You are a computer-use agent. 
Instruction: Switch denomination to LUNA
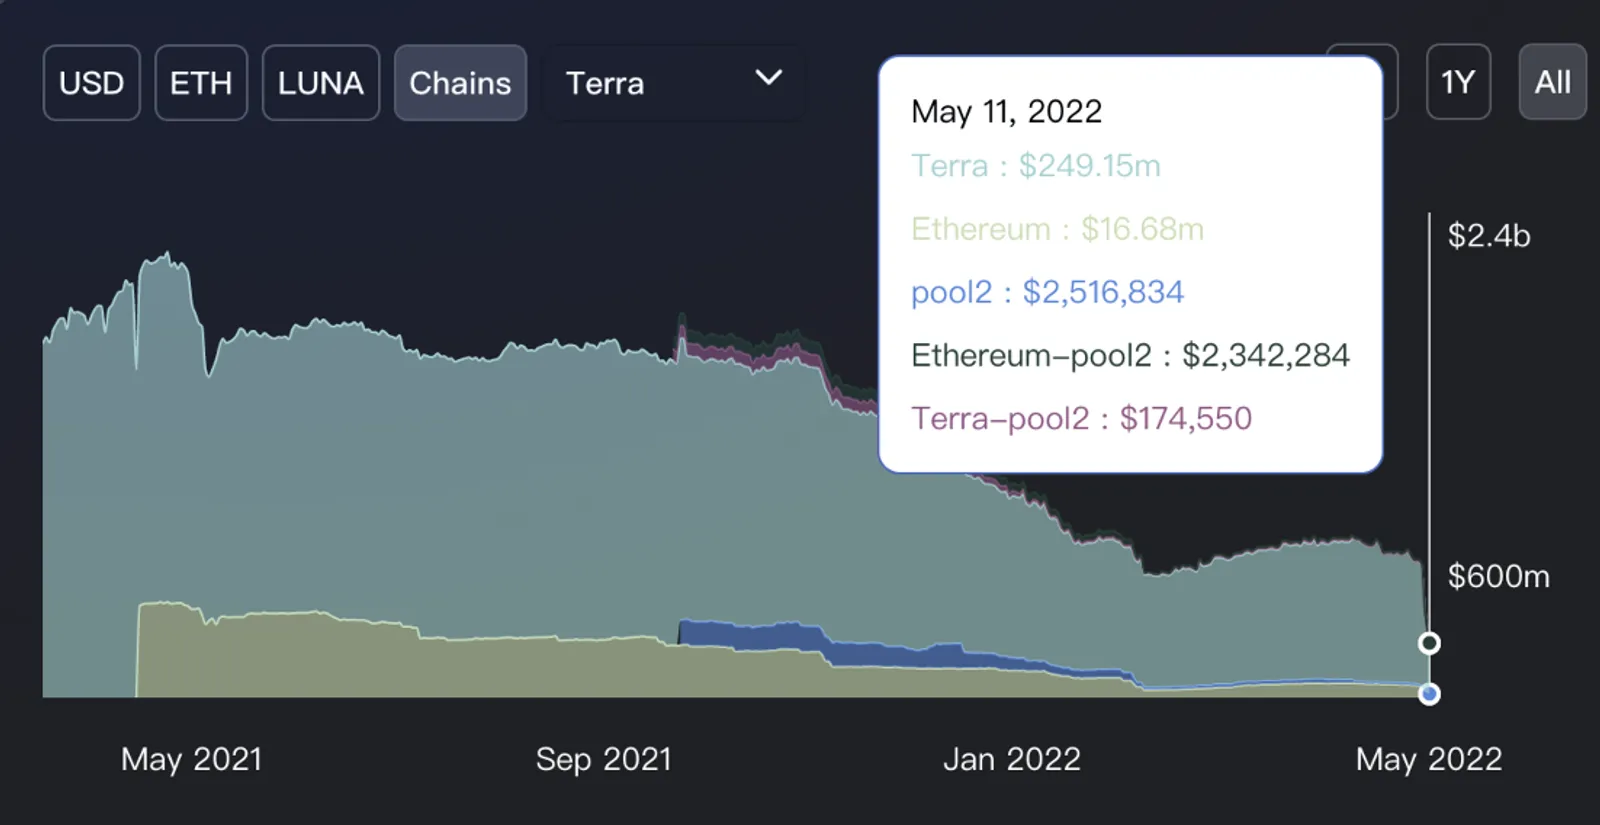pos(321,83)
